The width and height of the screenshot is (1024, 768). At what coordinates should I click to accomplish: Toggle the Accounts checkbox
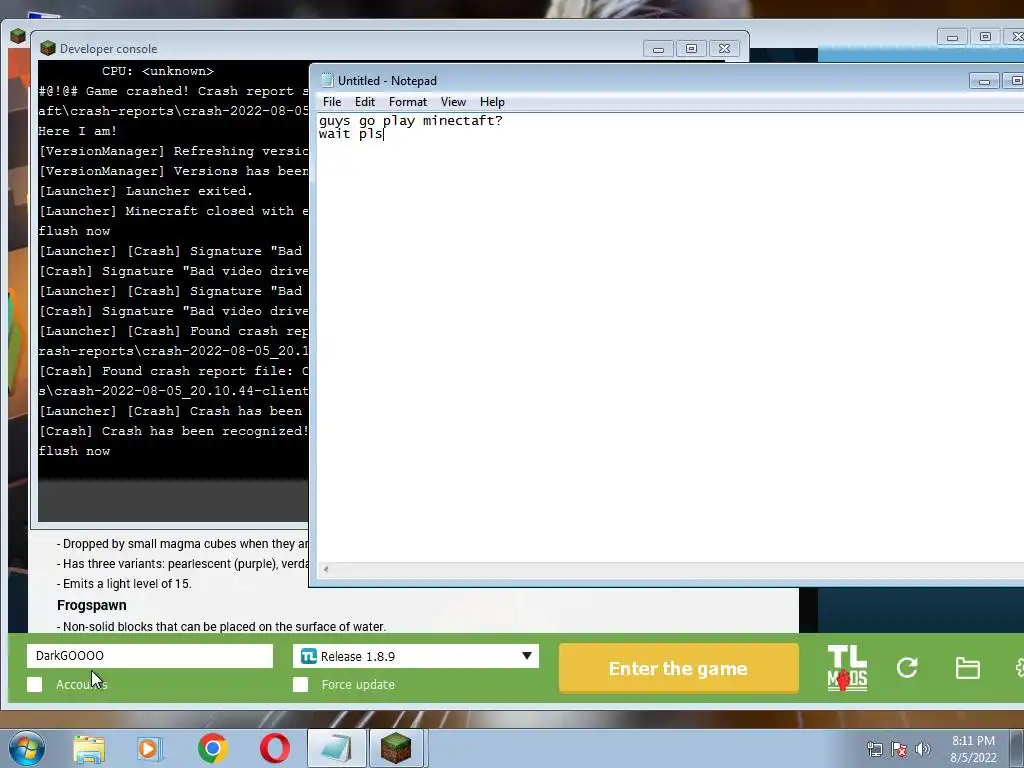point(35,684)
